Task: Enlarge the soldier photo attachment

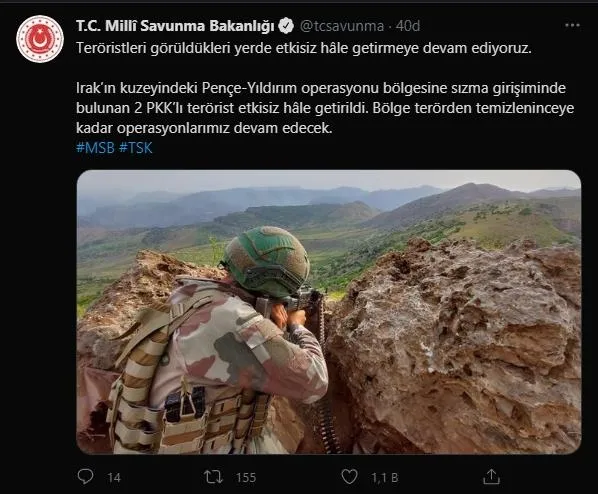Action: tap(329, 312)
